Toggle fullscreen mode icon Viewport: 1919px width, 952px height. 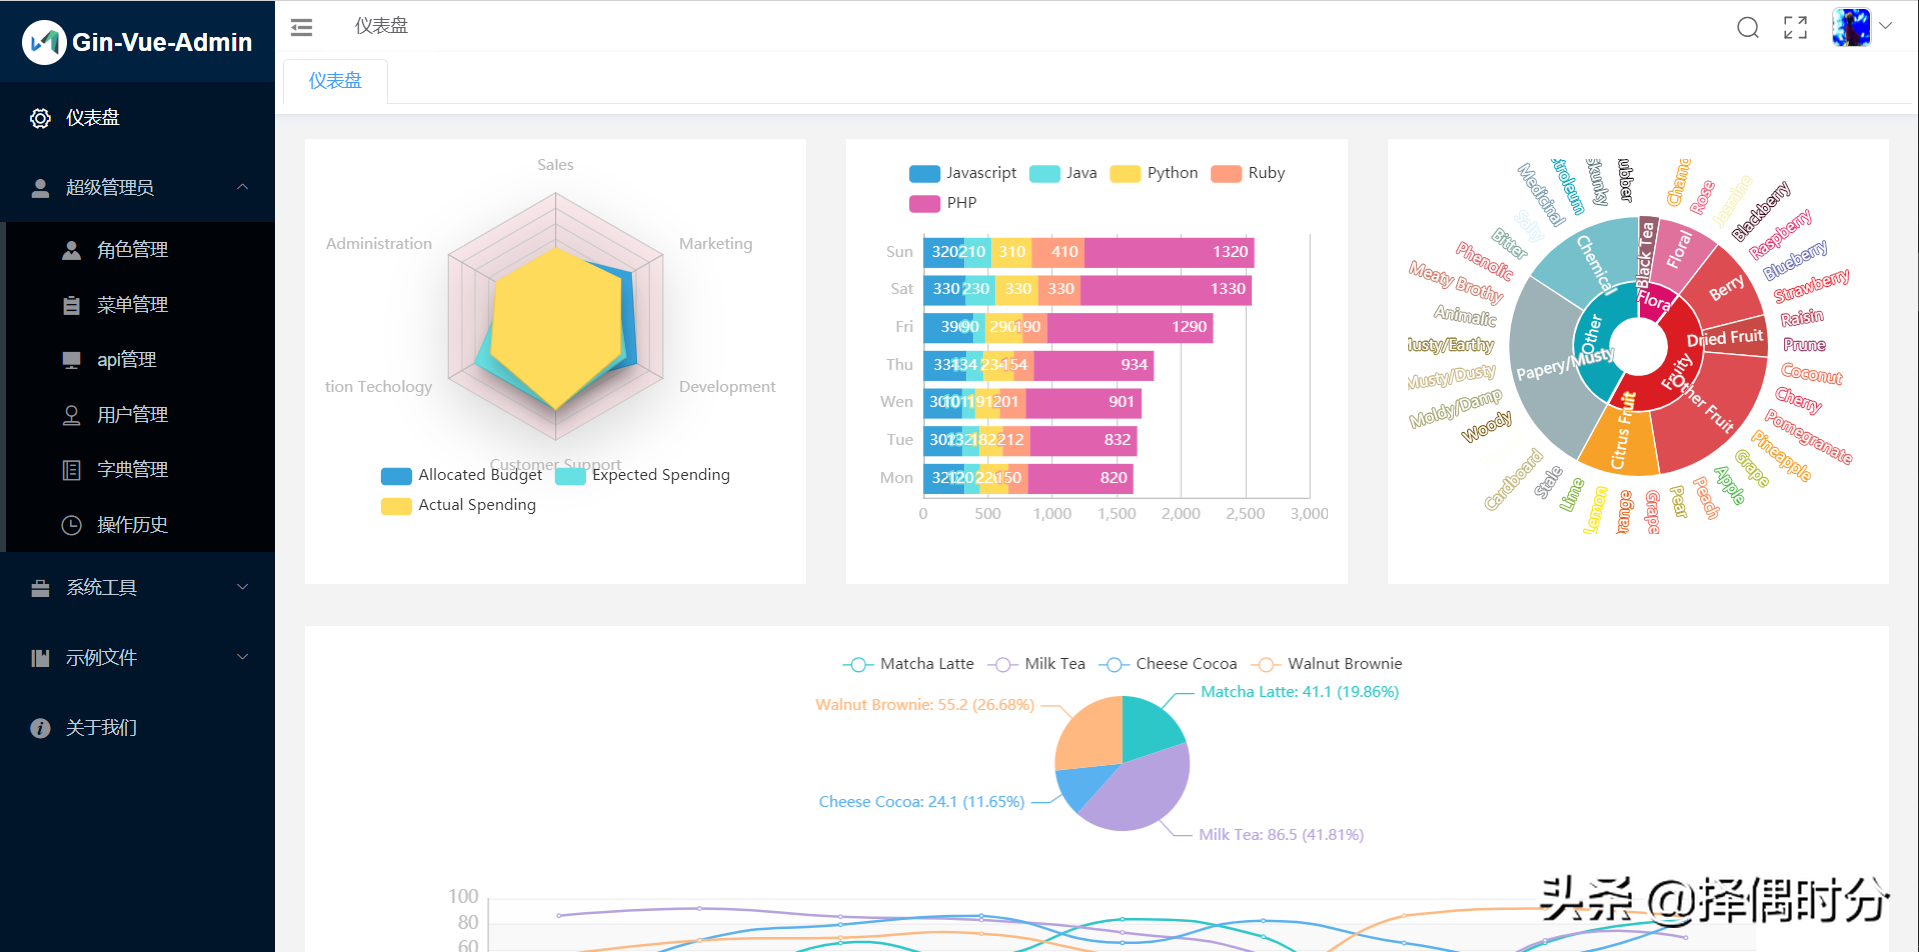pyautogui.click(x=1795, y=27)
